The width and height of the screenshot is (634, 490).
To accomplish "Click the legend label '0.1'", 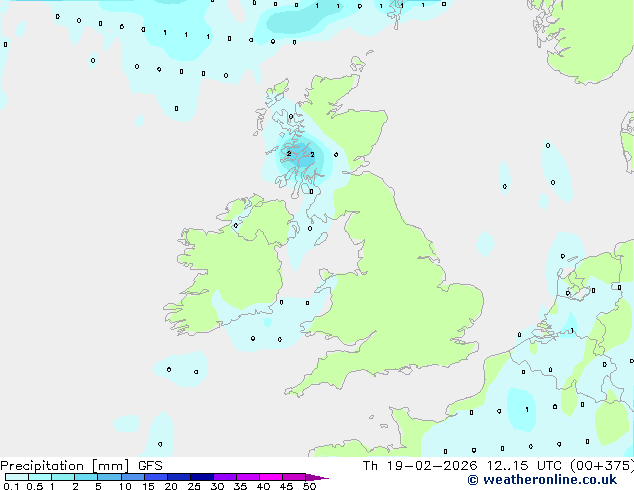I will [x=11, y=486].
